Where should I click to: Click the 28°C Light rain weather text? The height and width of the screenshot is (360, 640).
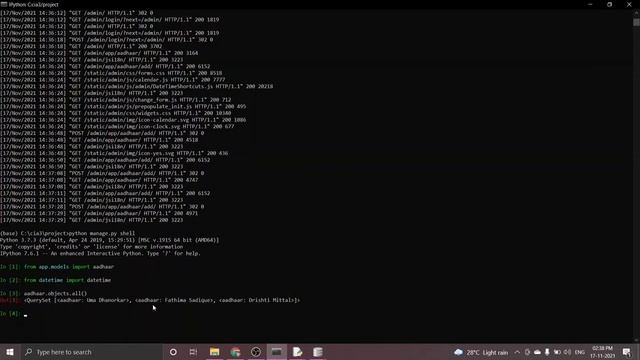(x=487, y=352)
